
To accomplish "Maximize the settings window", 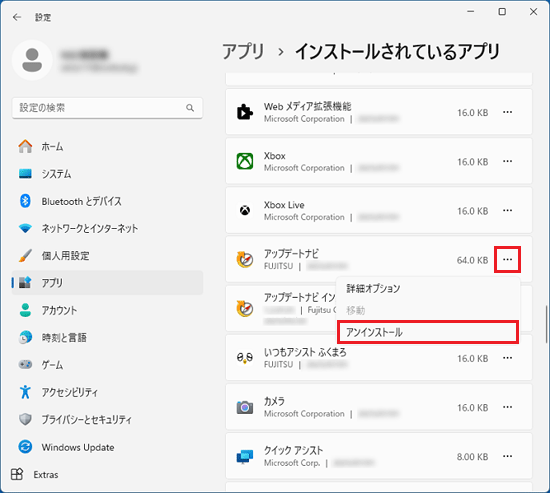I will [502, 12].
